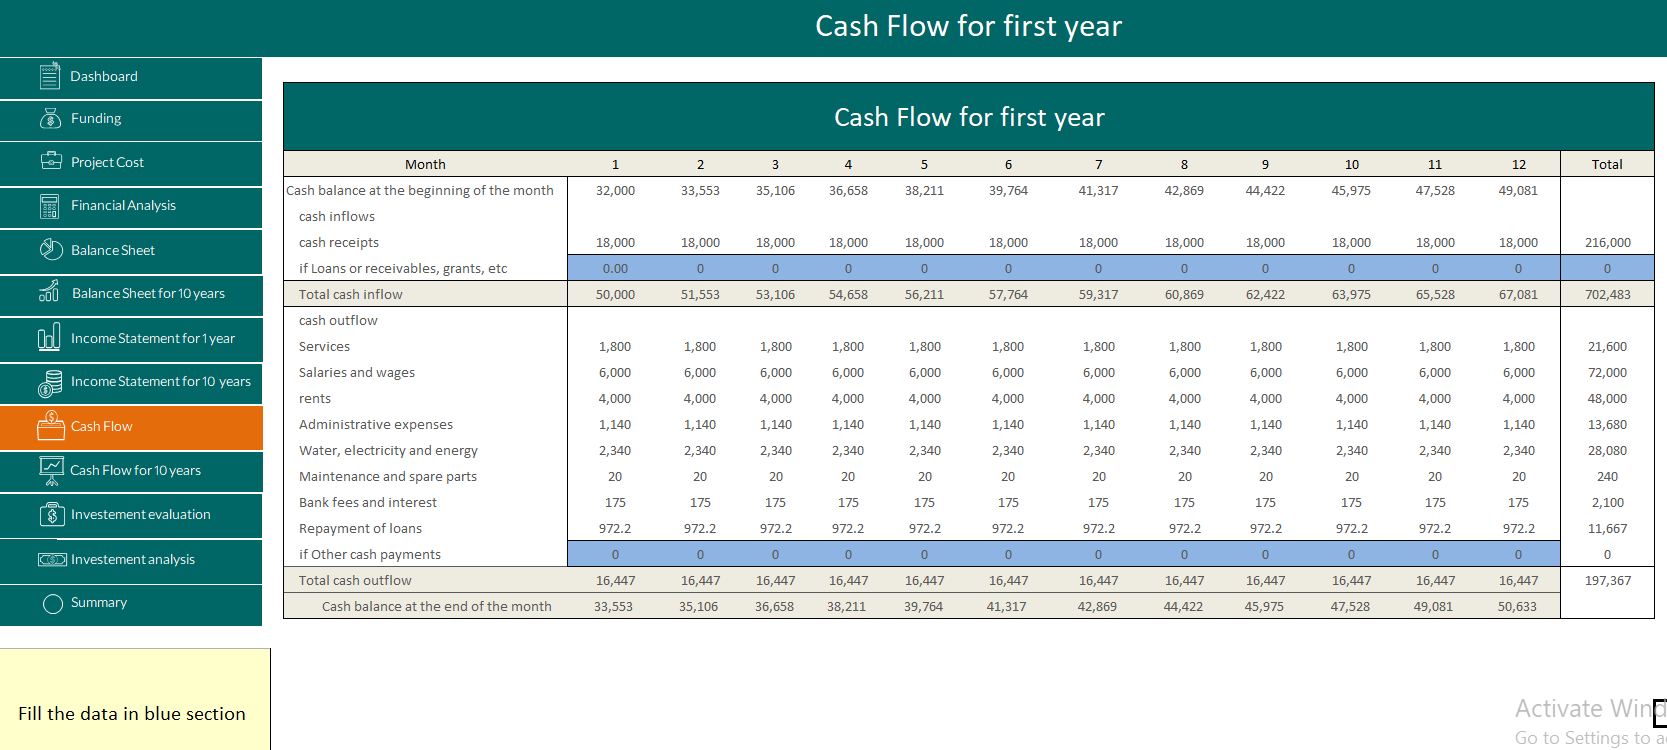This screenshot has height=750, width=1667.
Task: Click the Total cash outflow row label
Action: tap(355, 580)
